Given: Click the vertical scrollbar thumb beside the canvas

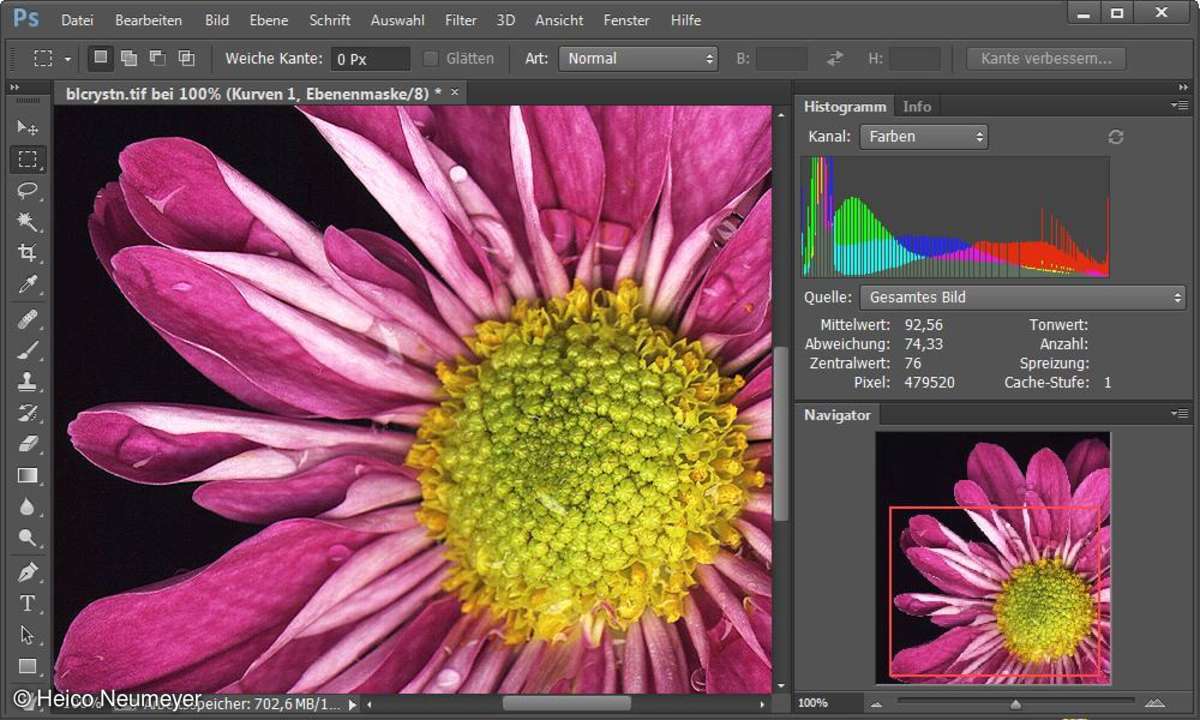Looking at the screenshot, I should (x=780, y=434).
